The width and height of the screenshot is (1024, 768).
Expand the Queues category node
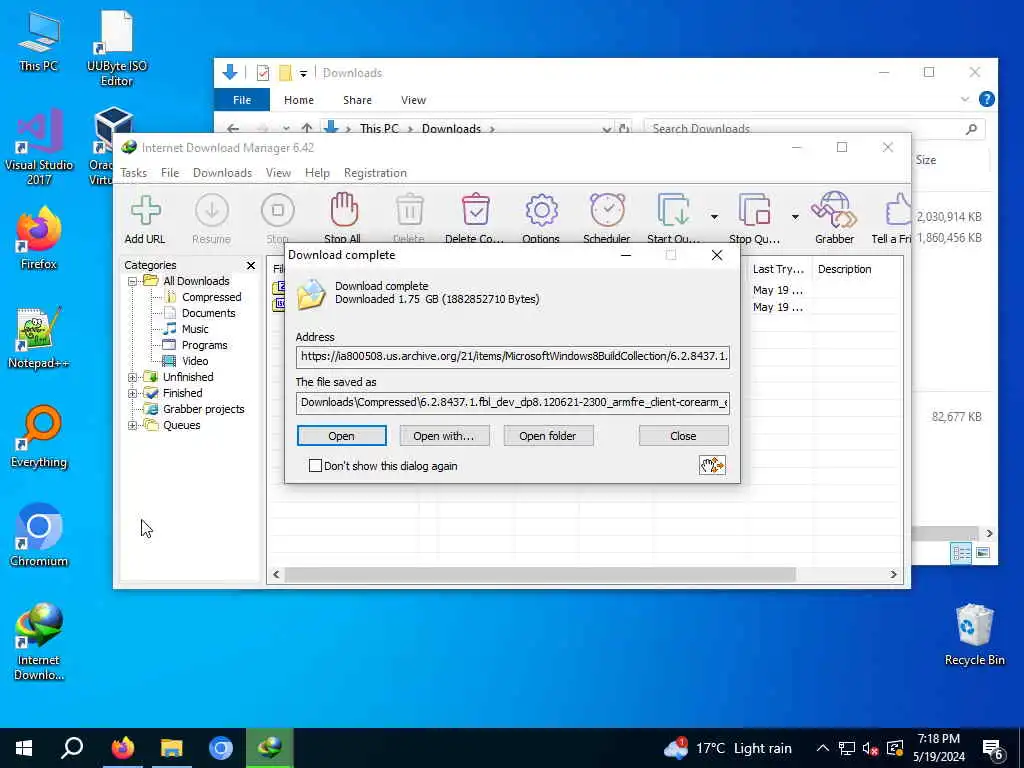pos(133,425)
